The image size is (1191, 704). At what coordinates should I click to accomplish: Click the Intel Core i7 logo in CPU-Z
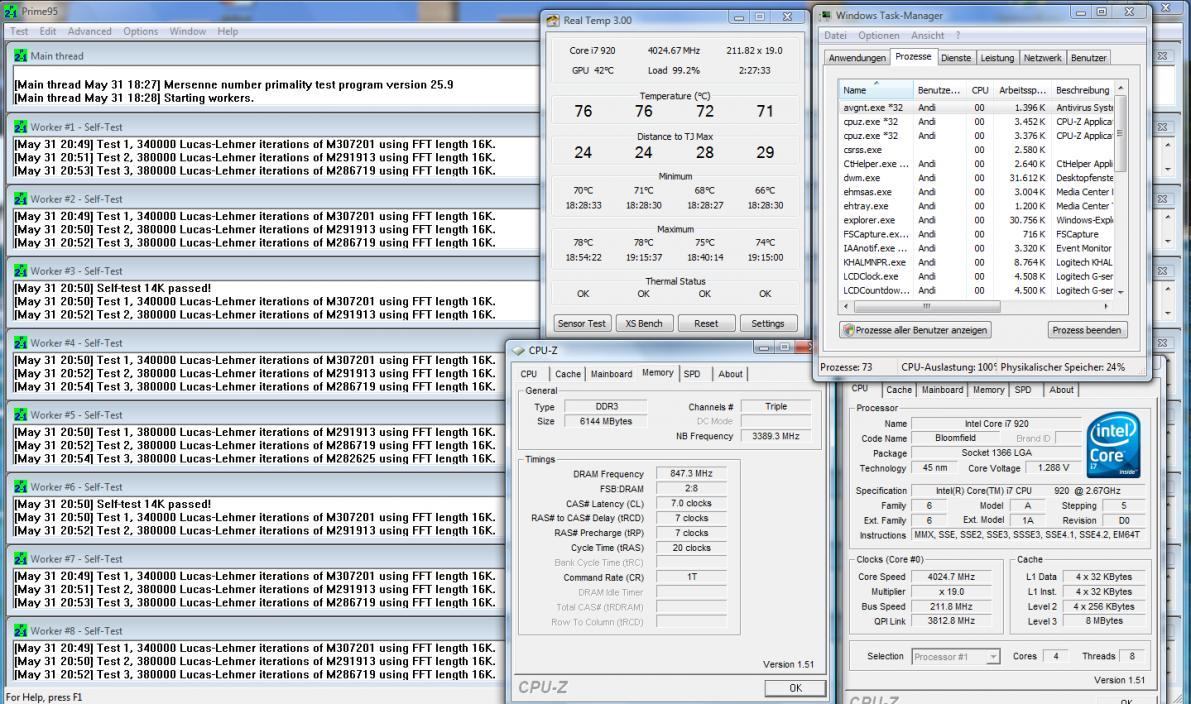pyautogui.click(x=1113, y=445)
